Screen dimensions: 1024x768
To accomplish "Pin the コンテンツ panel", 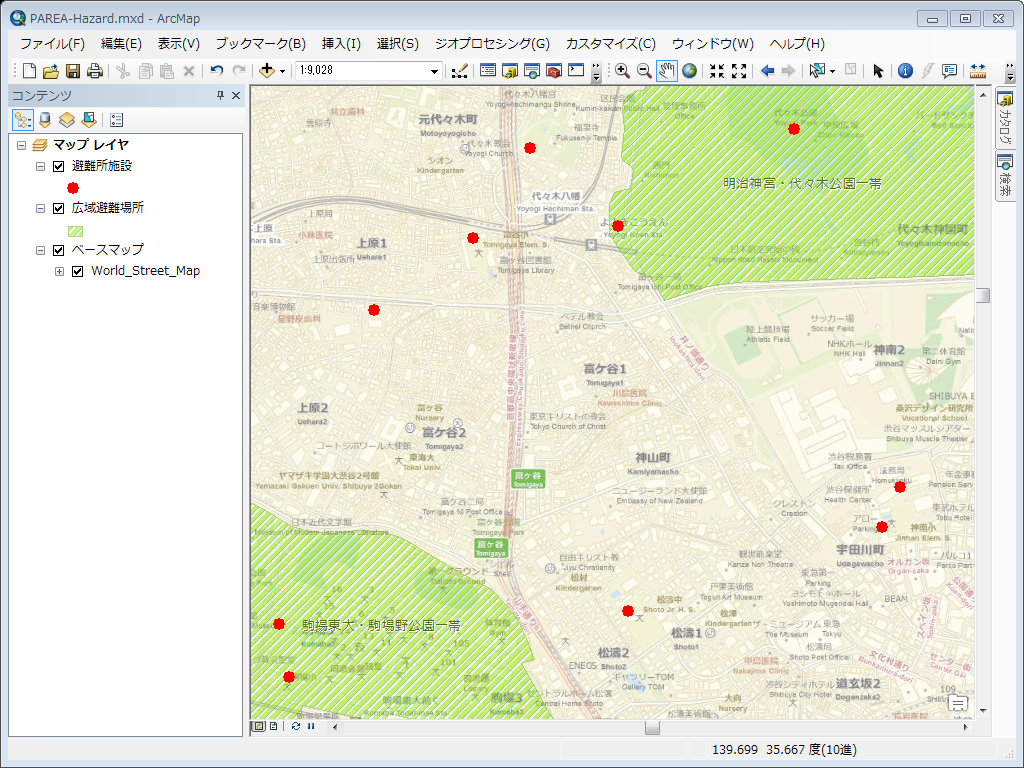I will coord(220,95).
